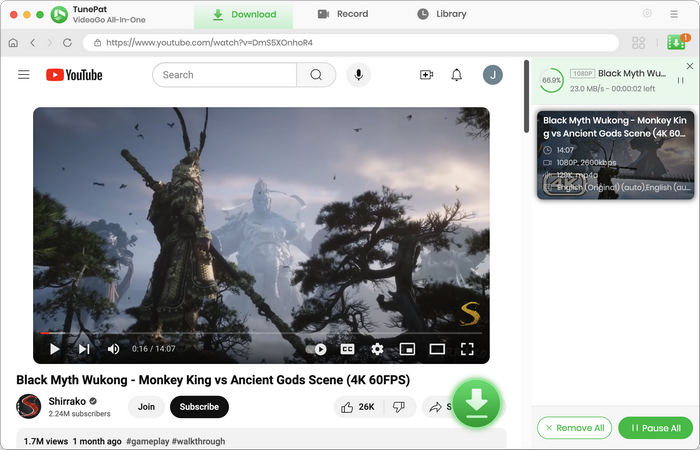Subscribe to Shirrako channel

tap(199, 407)
